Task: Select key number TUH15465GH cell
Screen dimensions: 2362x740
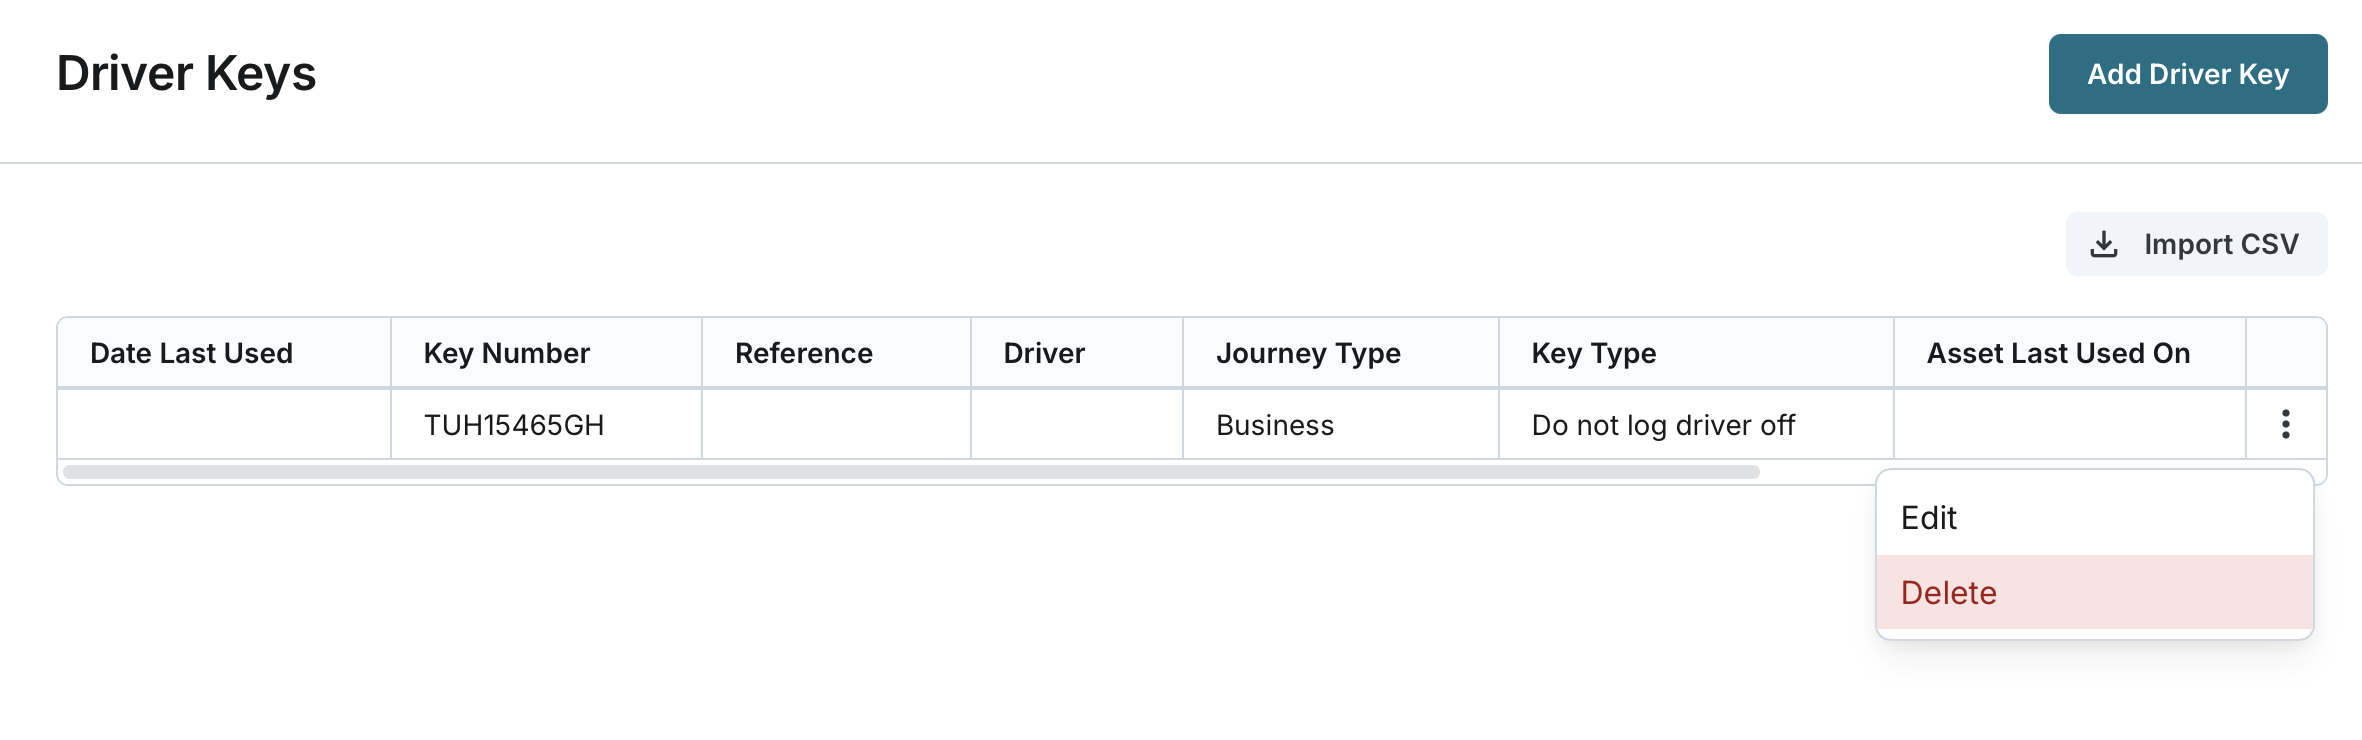Action: [x=514, y=425]
